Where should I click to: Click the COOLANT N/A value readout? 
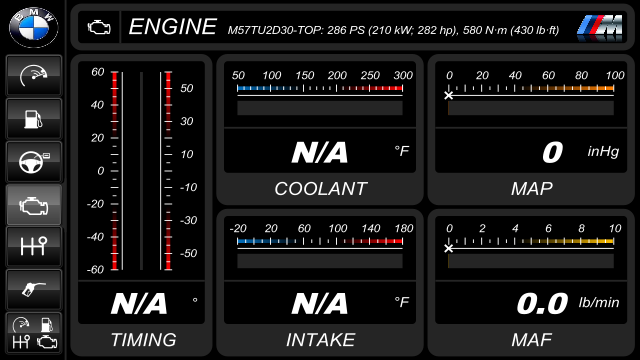point(320,151)
